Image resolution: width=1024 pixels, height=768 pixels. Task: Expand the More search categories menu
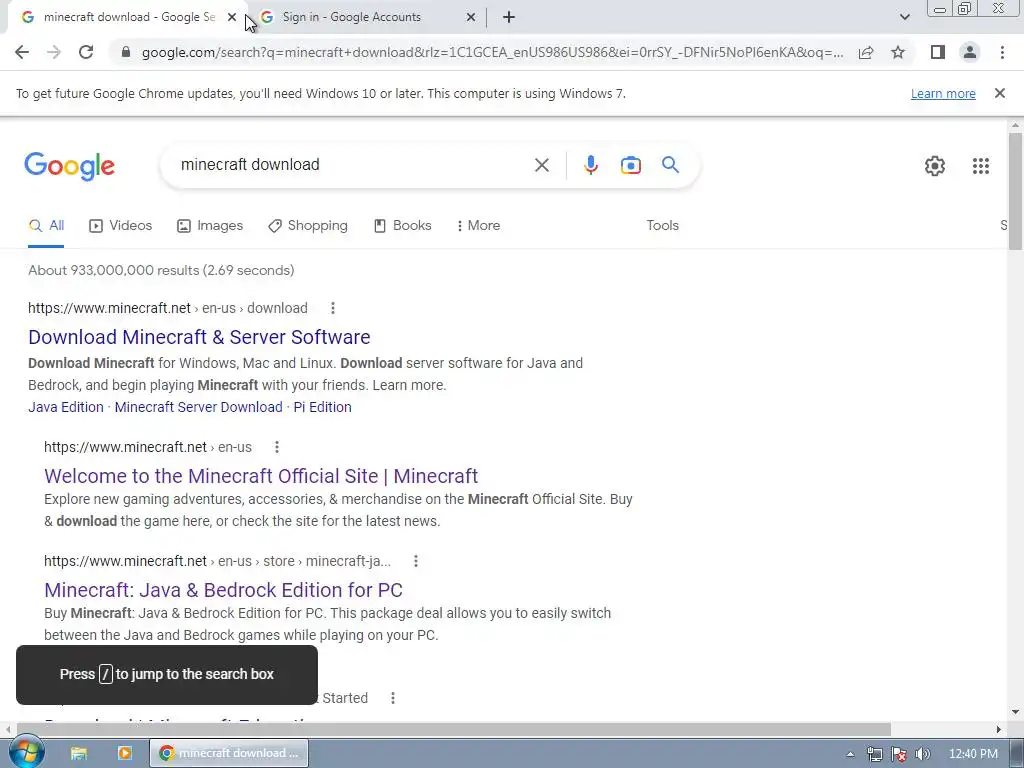click(x=478, y=226)
